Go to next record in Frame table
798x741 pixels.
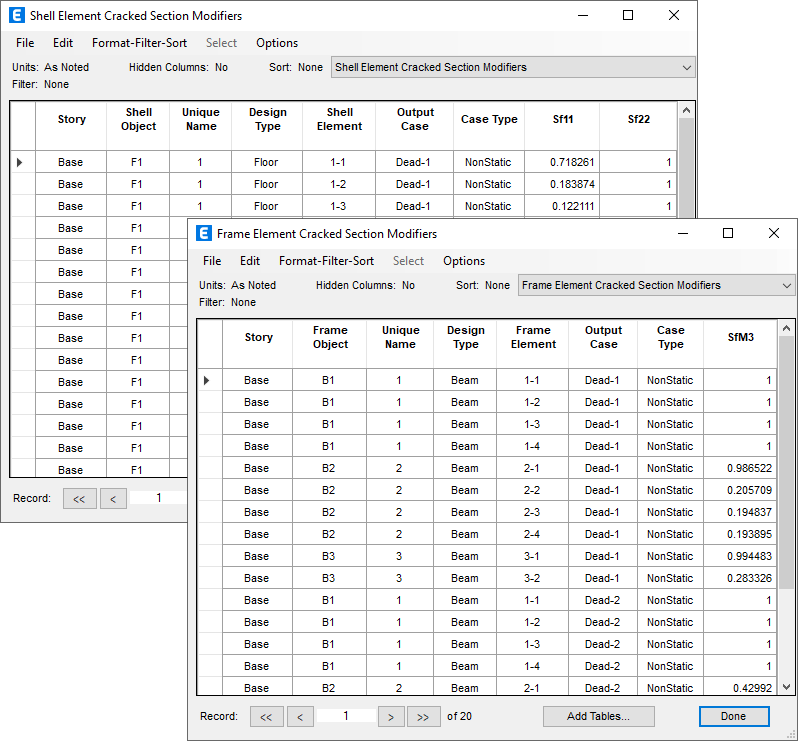pos(391,716)
